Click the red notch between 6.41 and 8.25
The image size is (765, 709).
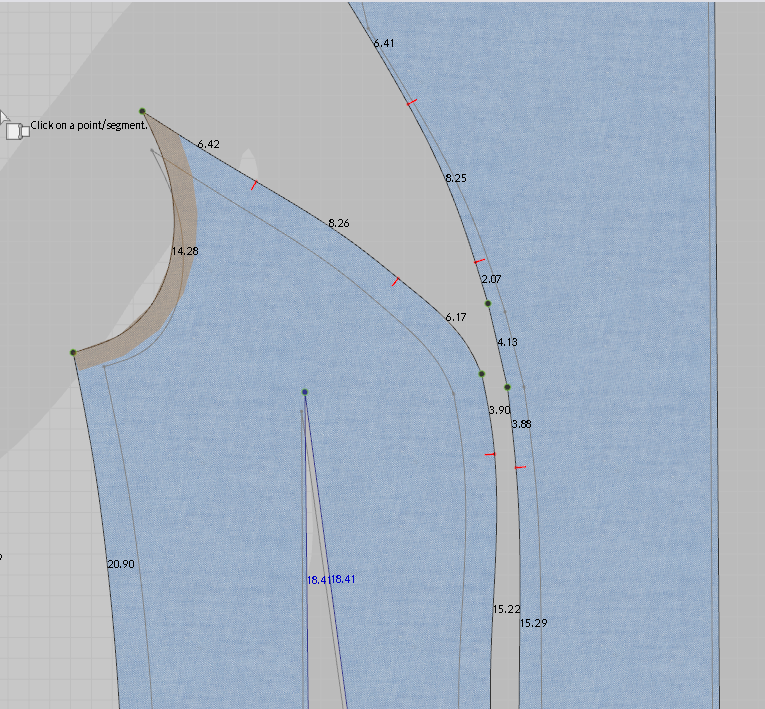click(412, 102)
